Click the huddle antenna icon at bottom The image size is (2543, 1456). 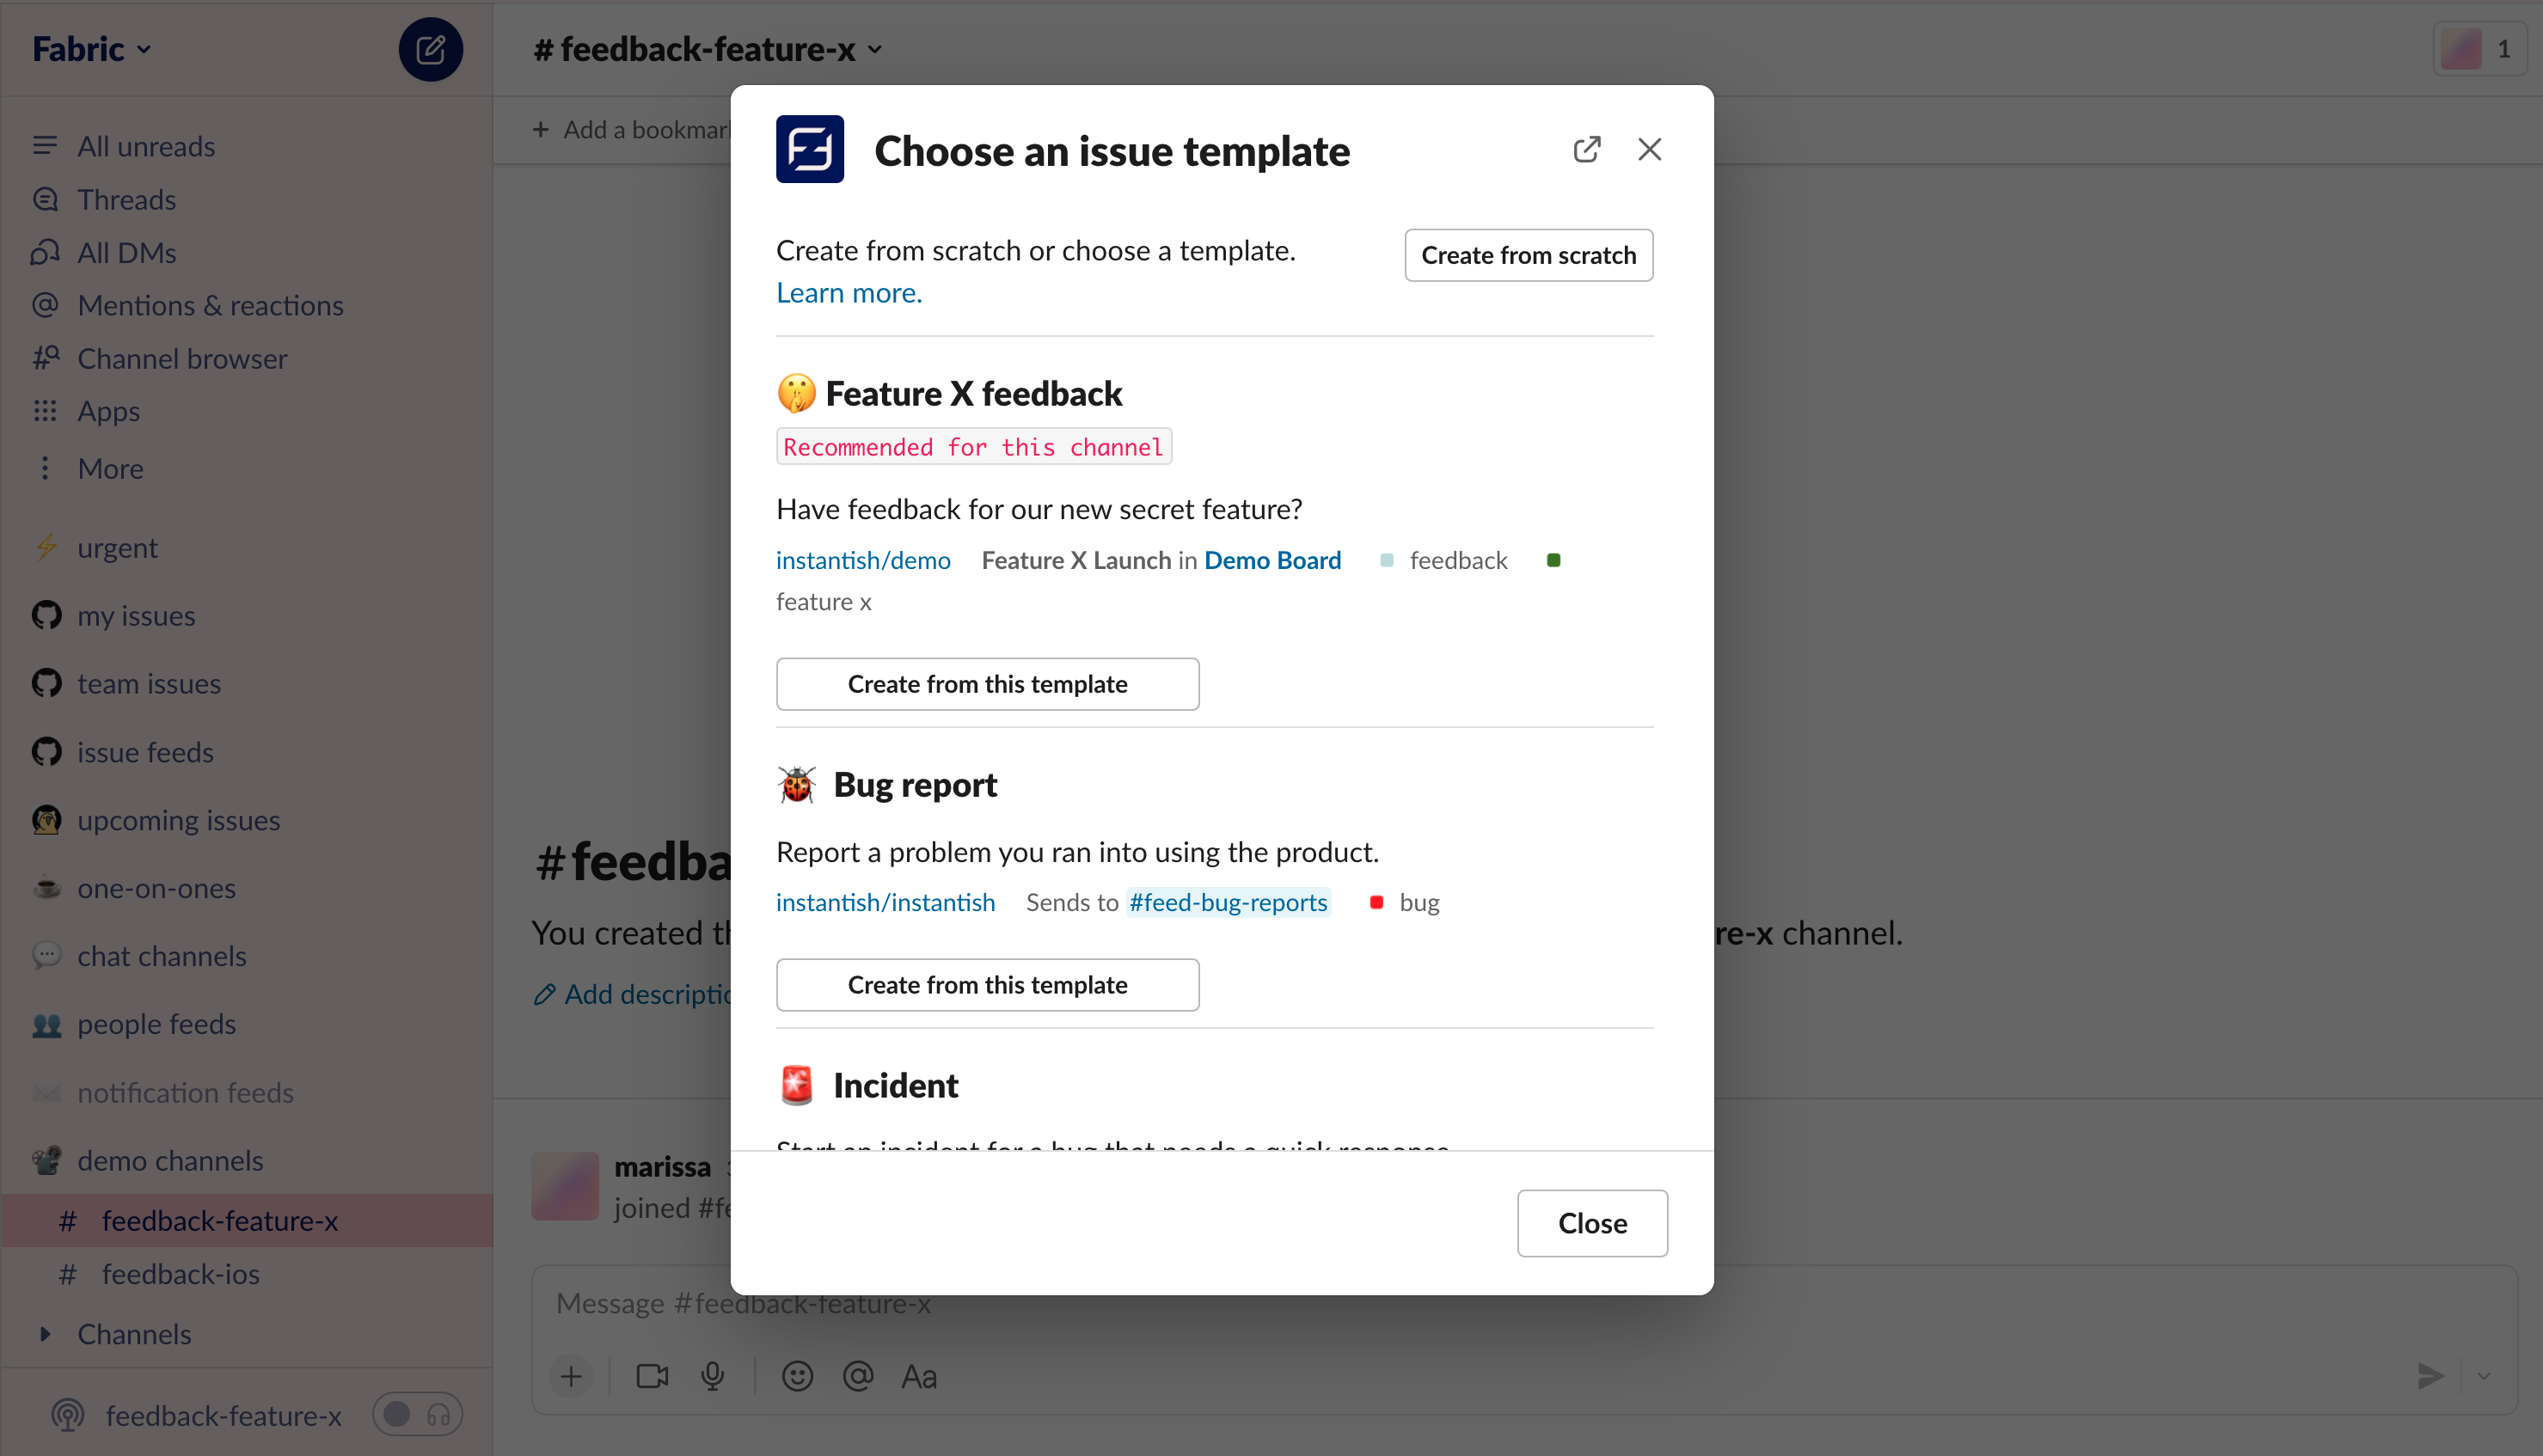68,1415
